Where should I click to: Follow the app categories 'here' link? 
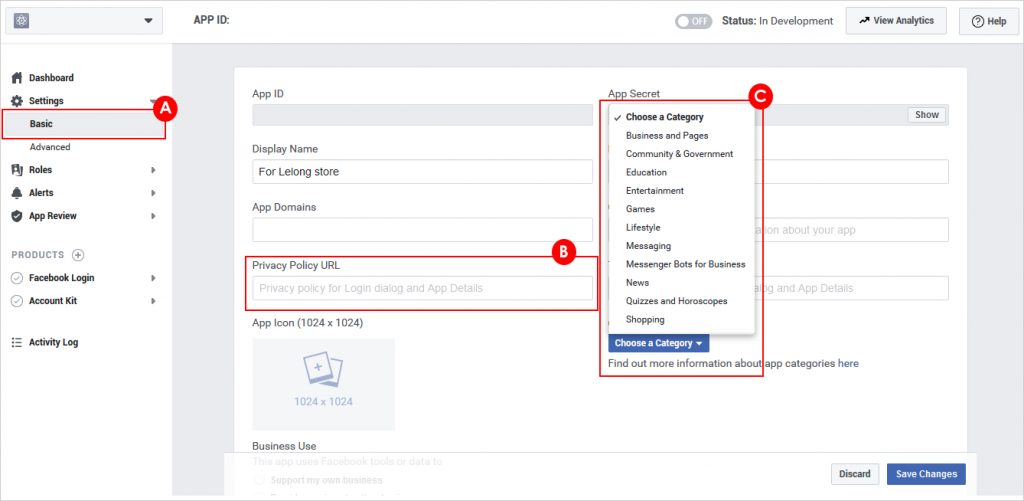click(x=848, y=363)
